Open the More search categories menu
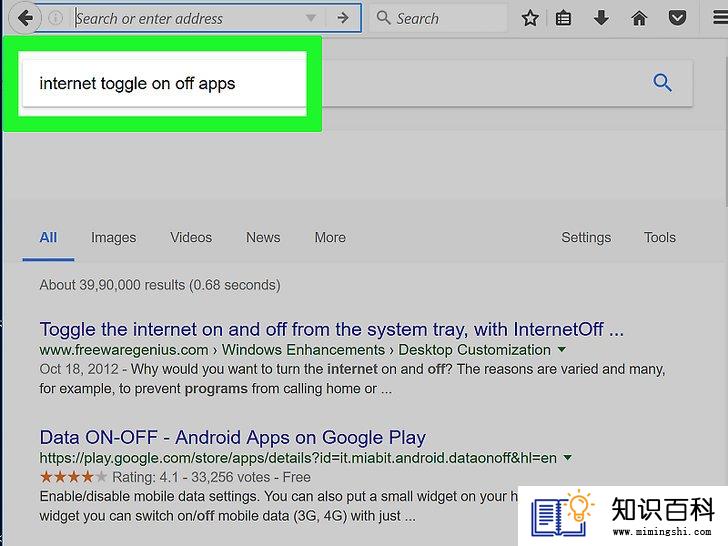The height and width of the screenshot is (546, 728). [330, 237]
